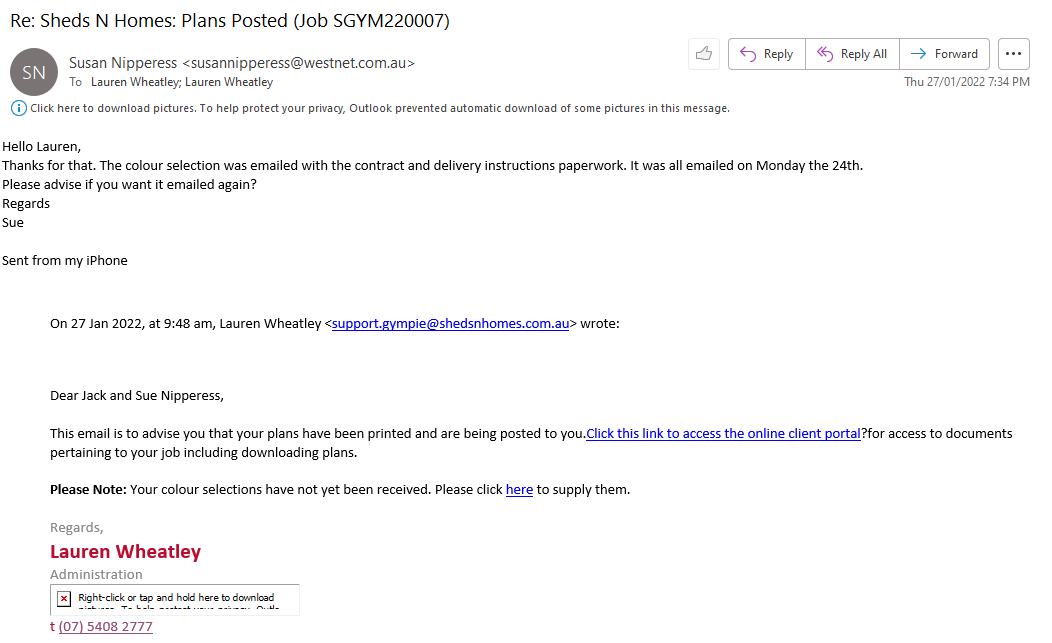The width and height of the screenshot is (1052, 643).
Task: Click the SN sender avatar
Action: [34, 72]
